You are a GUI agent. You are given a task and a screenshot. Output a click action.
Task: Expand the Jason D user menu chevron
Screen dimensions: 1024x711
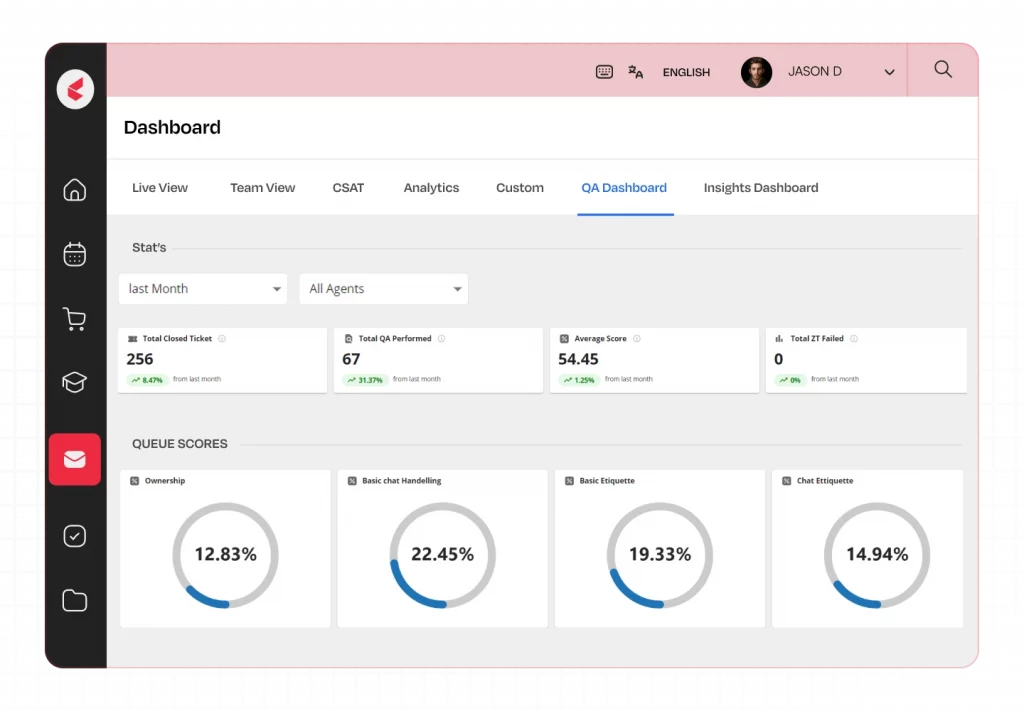pyautogui.click(x=889, y=72)
